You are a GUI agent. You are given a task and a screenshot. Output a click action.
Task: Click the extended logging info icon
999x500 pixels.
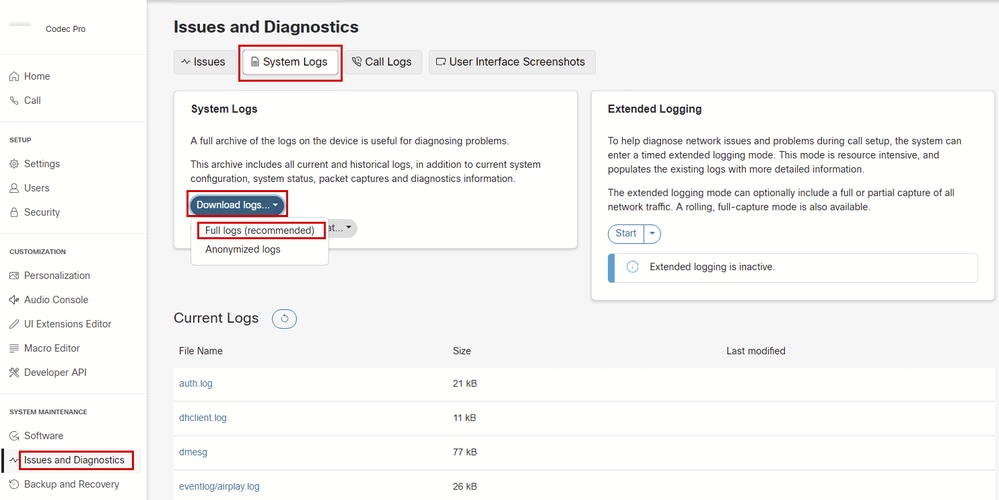(632, 268)
